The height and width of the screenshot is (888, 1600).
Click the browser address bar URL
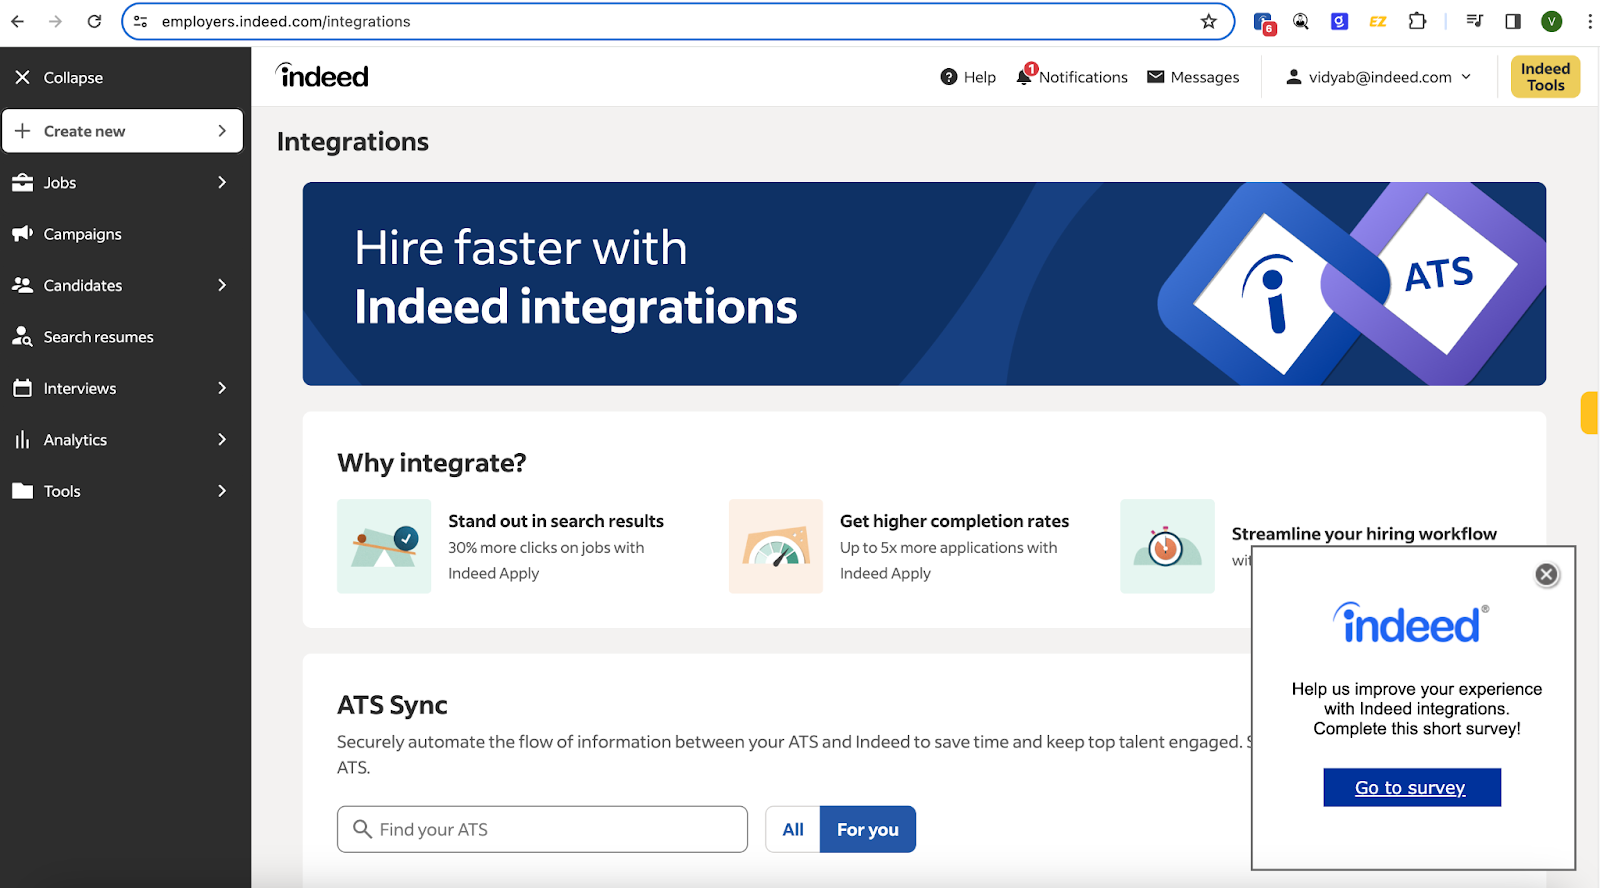point(286,21)
